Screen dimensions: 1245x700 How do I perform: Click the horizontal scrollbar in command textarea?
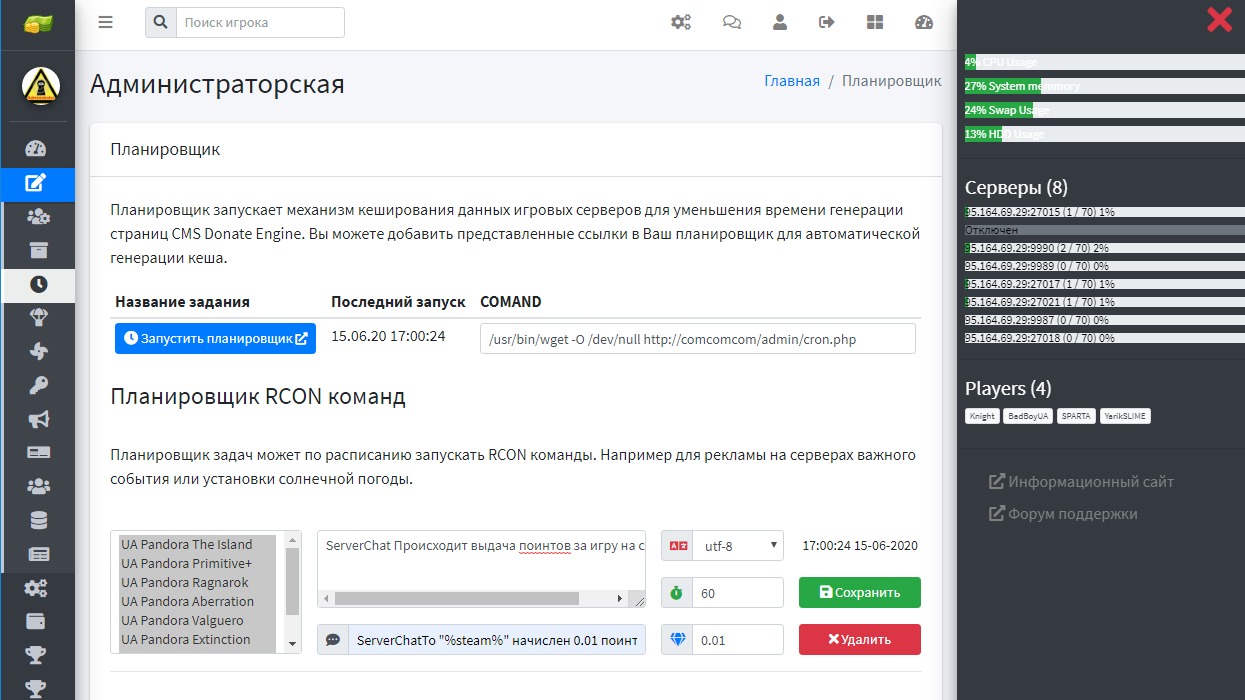pos(456,598)
